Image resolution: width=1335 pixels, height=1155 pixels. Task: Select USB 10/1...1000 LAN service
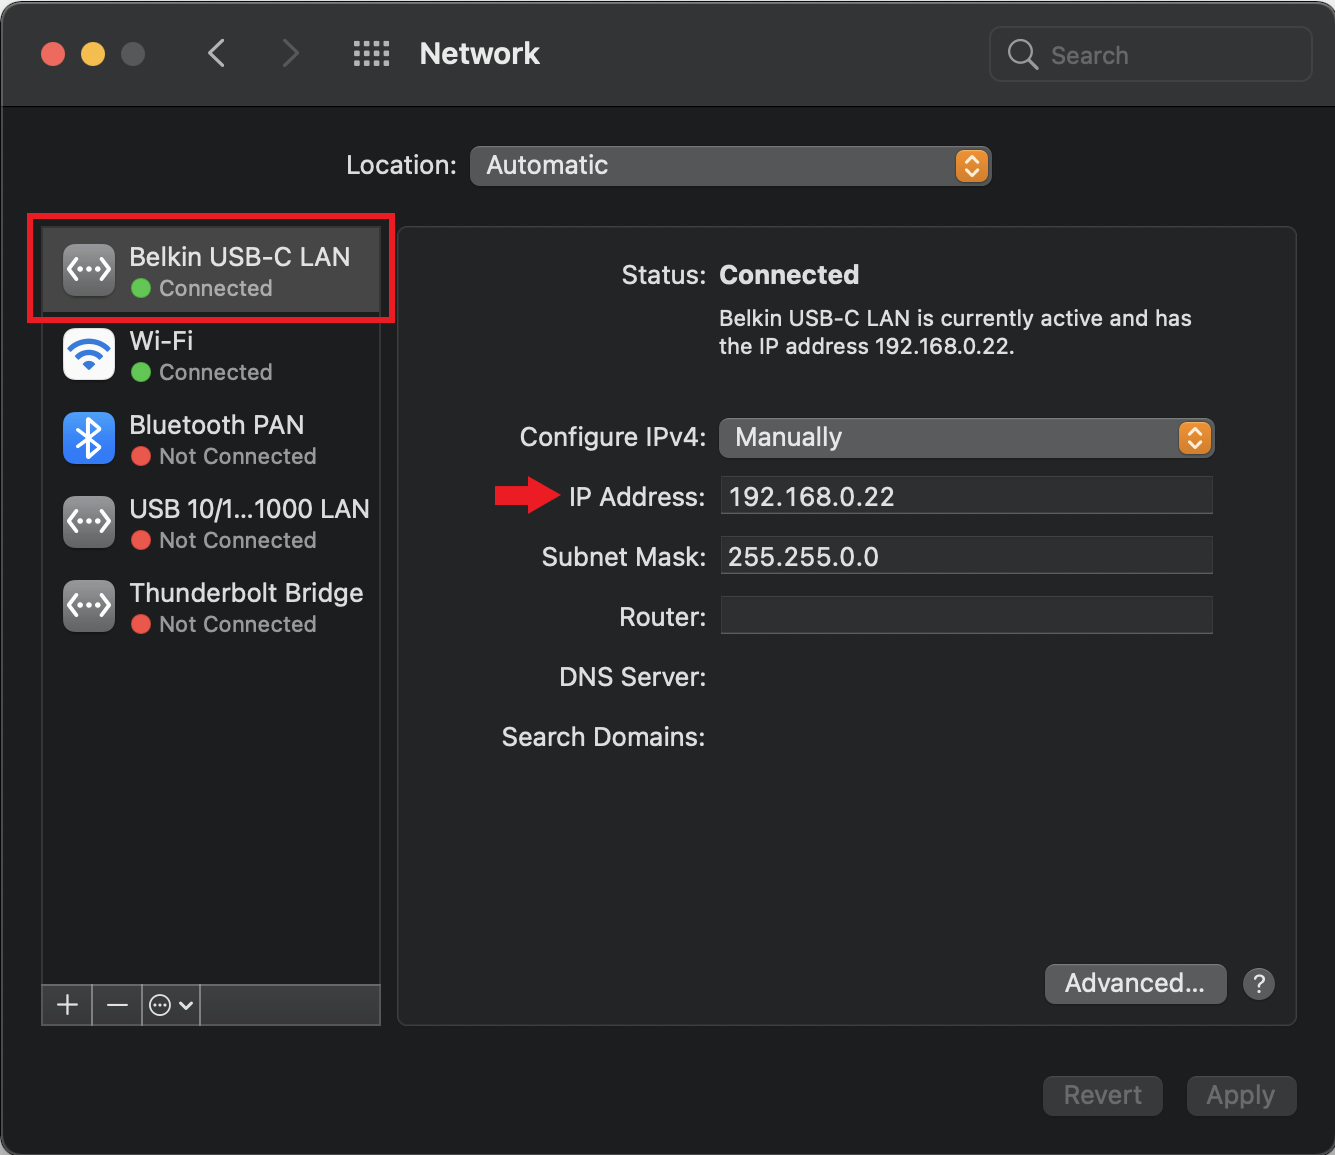pyautogui.click(x=211, y=523)
